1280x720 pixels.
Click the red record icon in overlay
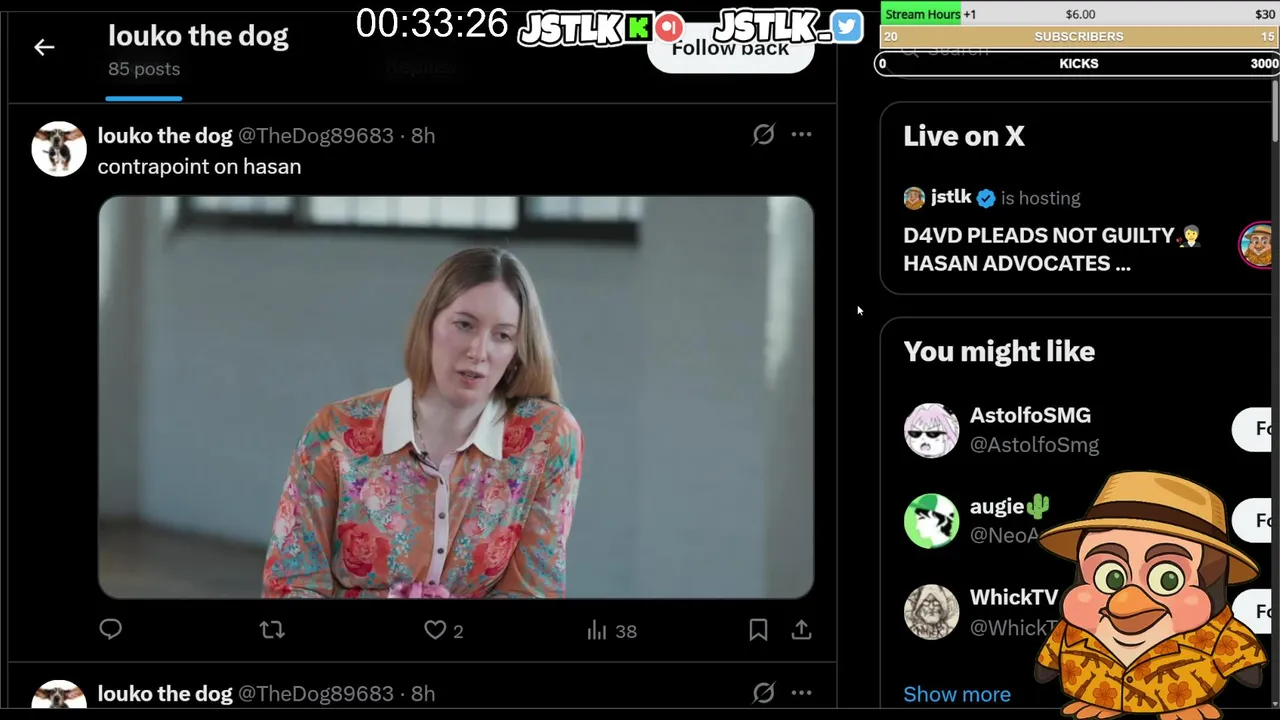pyautogui.click(x=670, y=27)
